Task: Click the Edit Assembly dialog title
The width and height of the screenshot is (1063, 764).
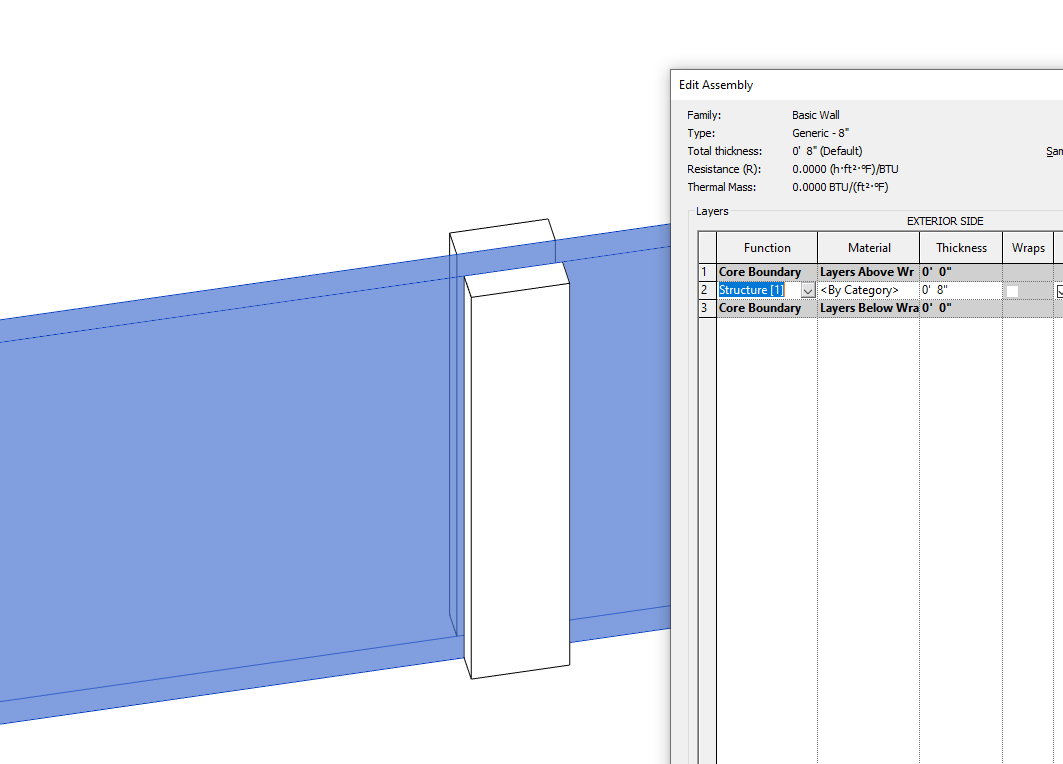Action: point(716,85)
